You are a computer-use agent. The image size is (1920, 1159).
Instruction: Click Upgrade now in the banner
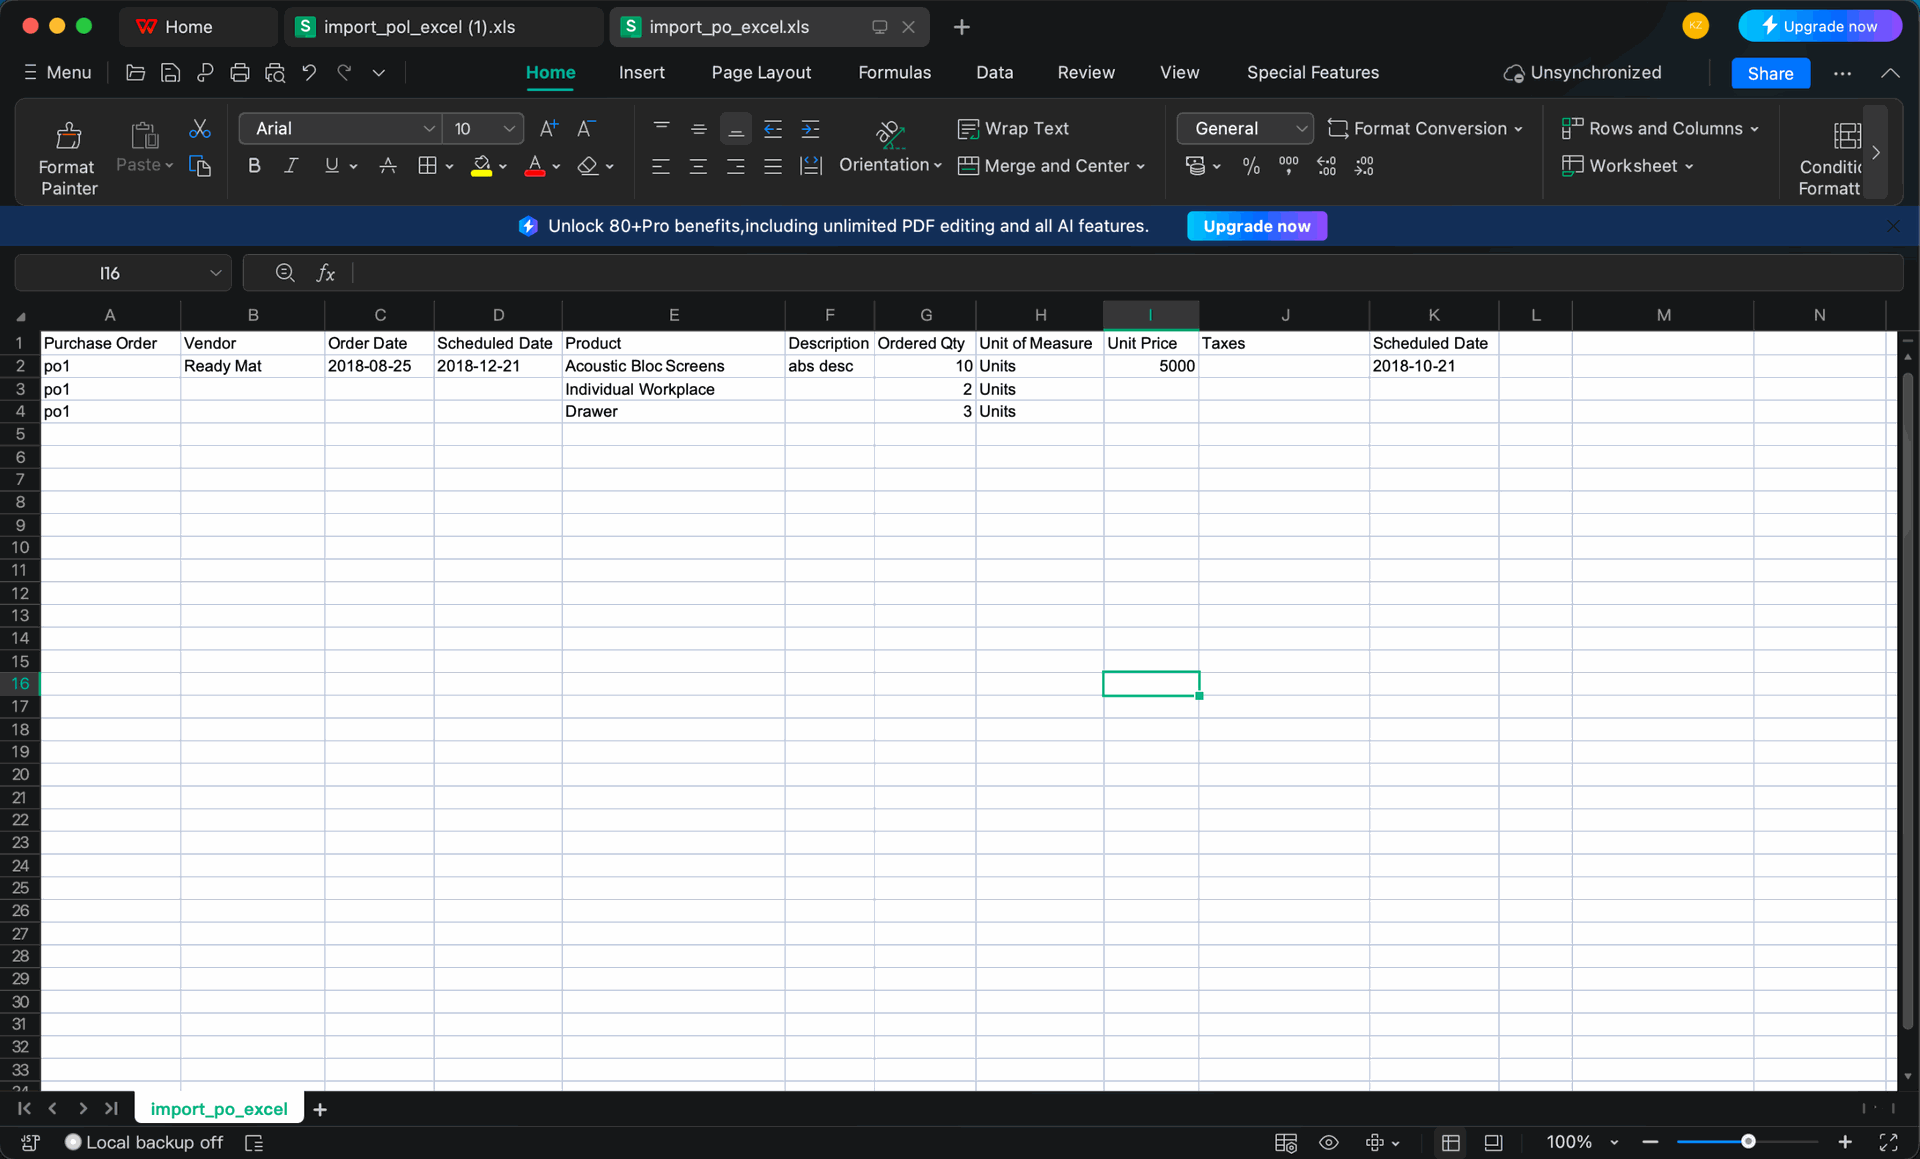[1256, 226]
